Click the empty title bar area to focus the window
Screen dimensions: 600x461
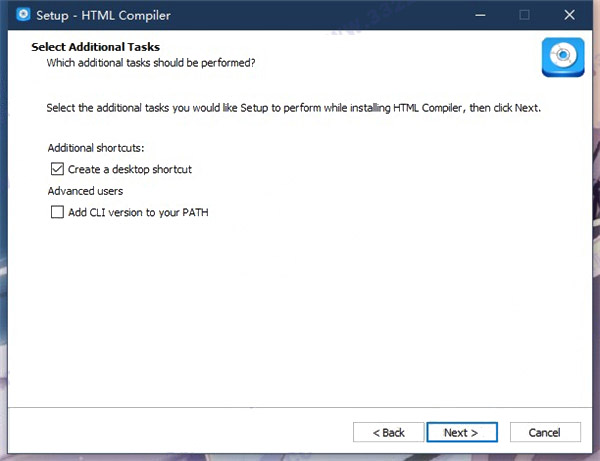(x=320, y=15)
